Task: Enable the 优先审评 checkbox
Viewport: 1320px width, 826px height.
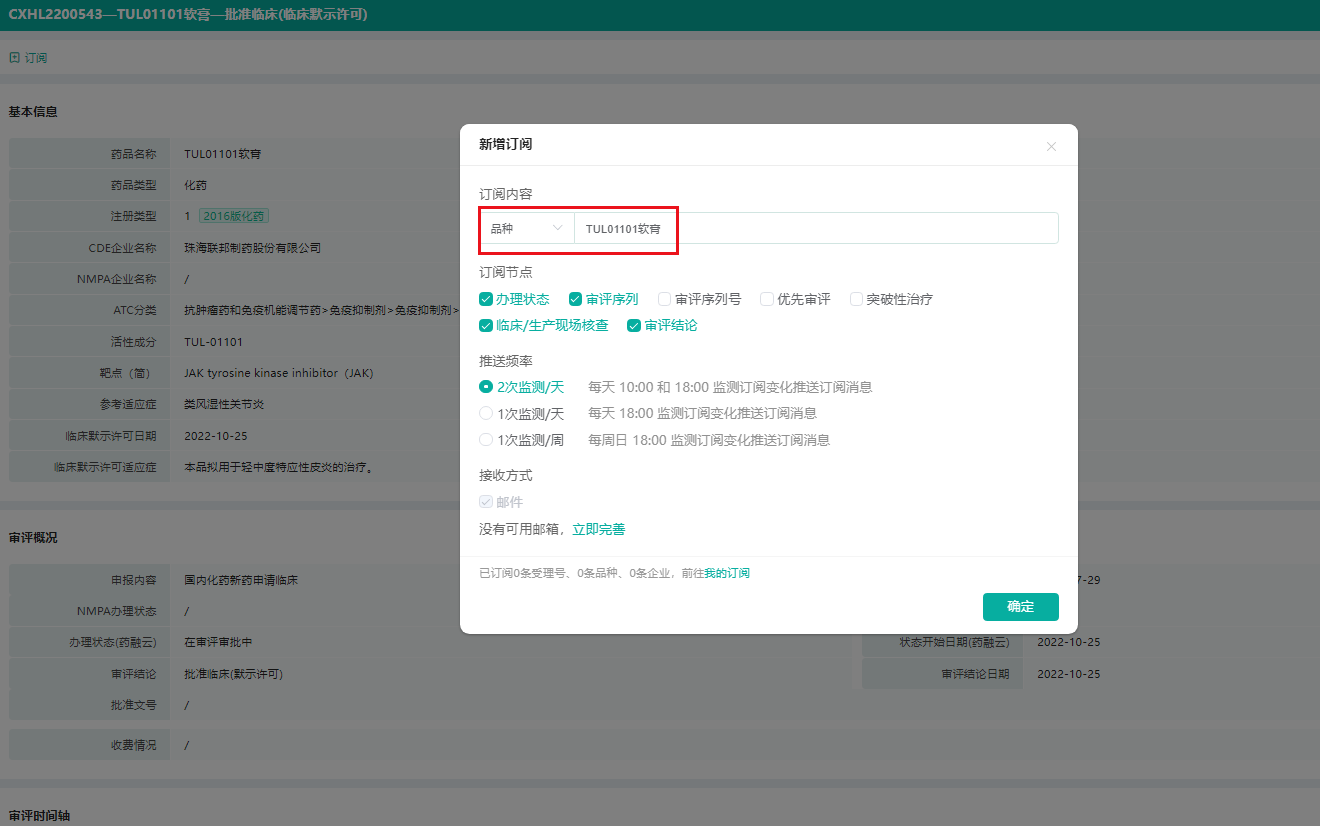Action: pos(767,299)
